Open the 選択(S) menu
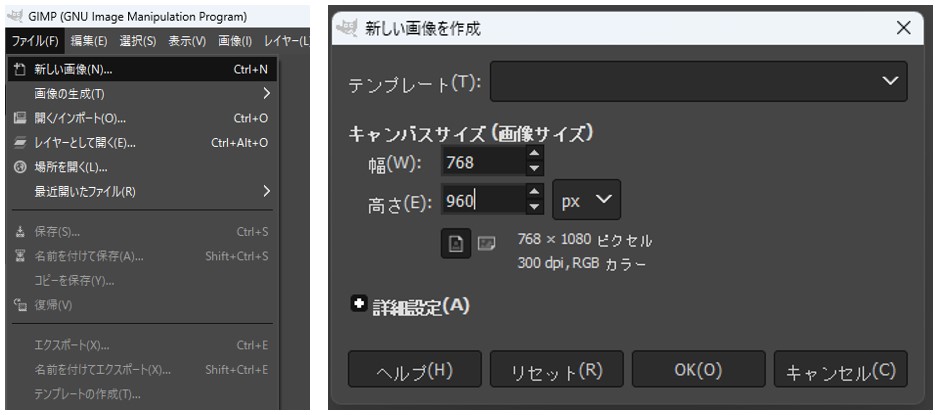Image resolution: width=936 pixels, height=415 pixels. pyautogui.click(x=137, y=41)
